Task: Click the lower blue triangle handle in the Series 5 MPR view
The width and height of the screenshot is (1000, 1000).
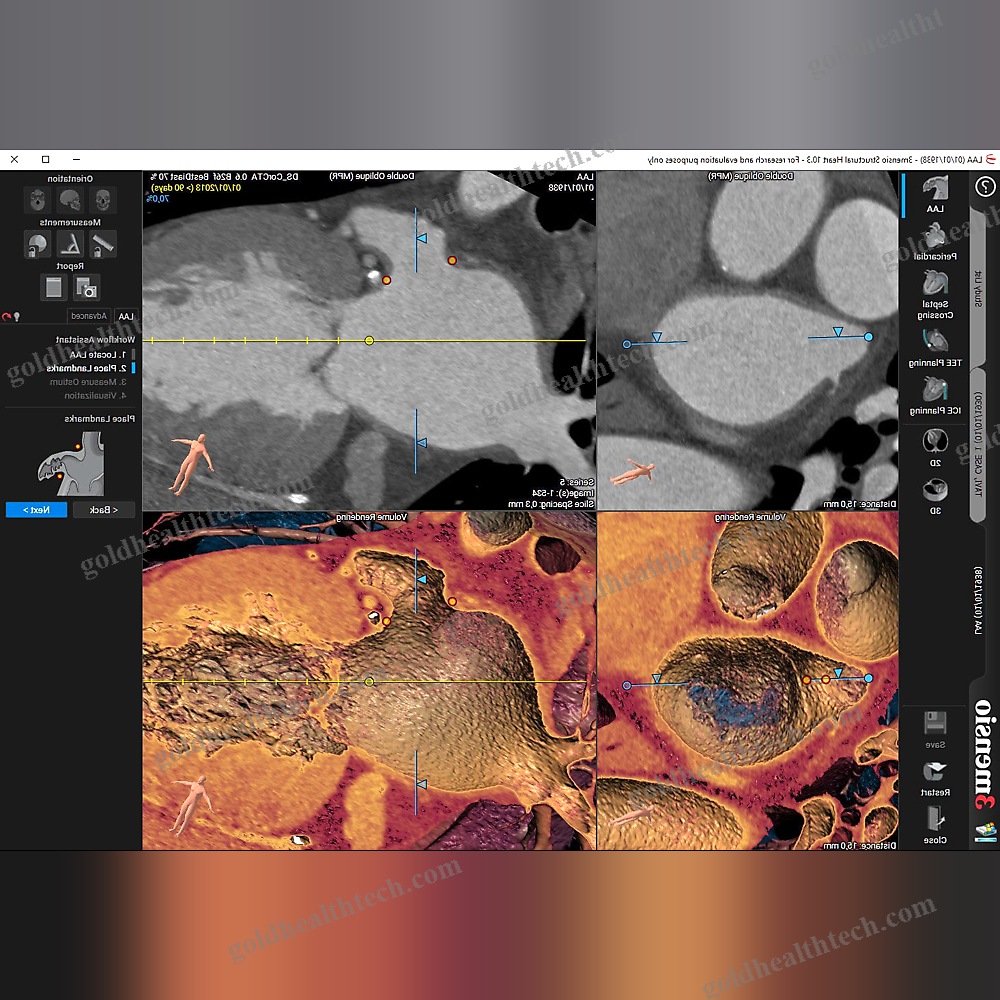Action: tap(422, 443)
